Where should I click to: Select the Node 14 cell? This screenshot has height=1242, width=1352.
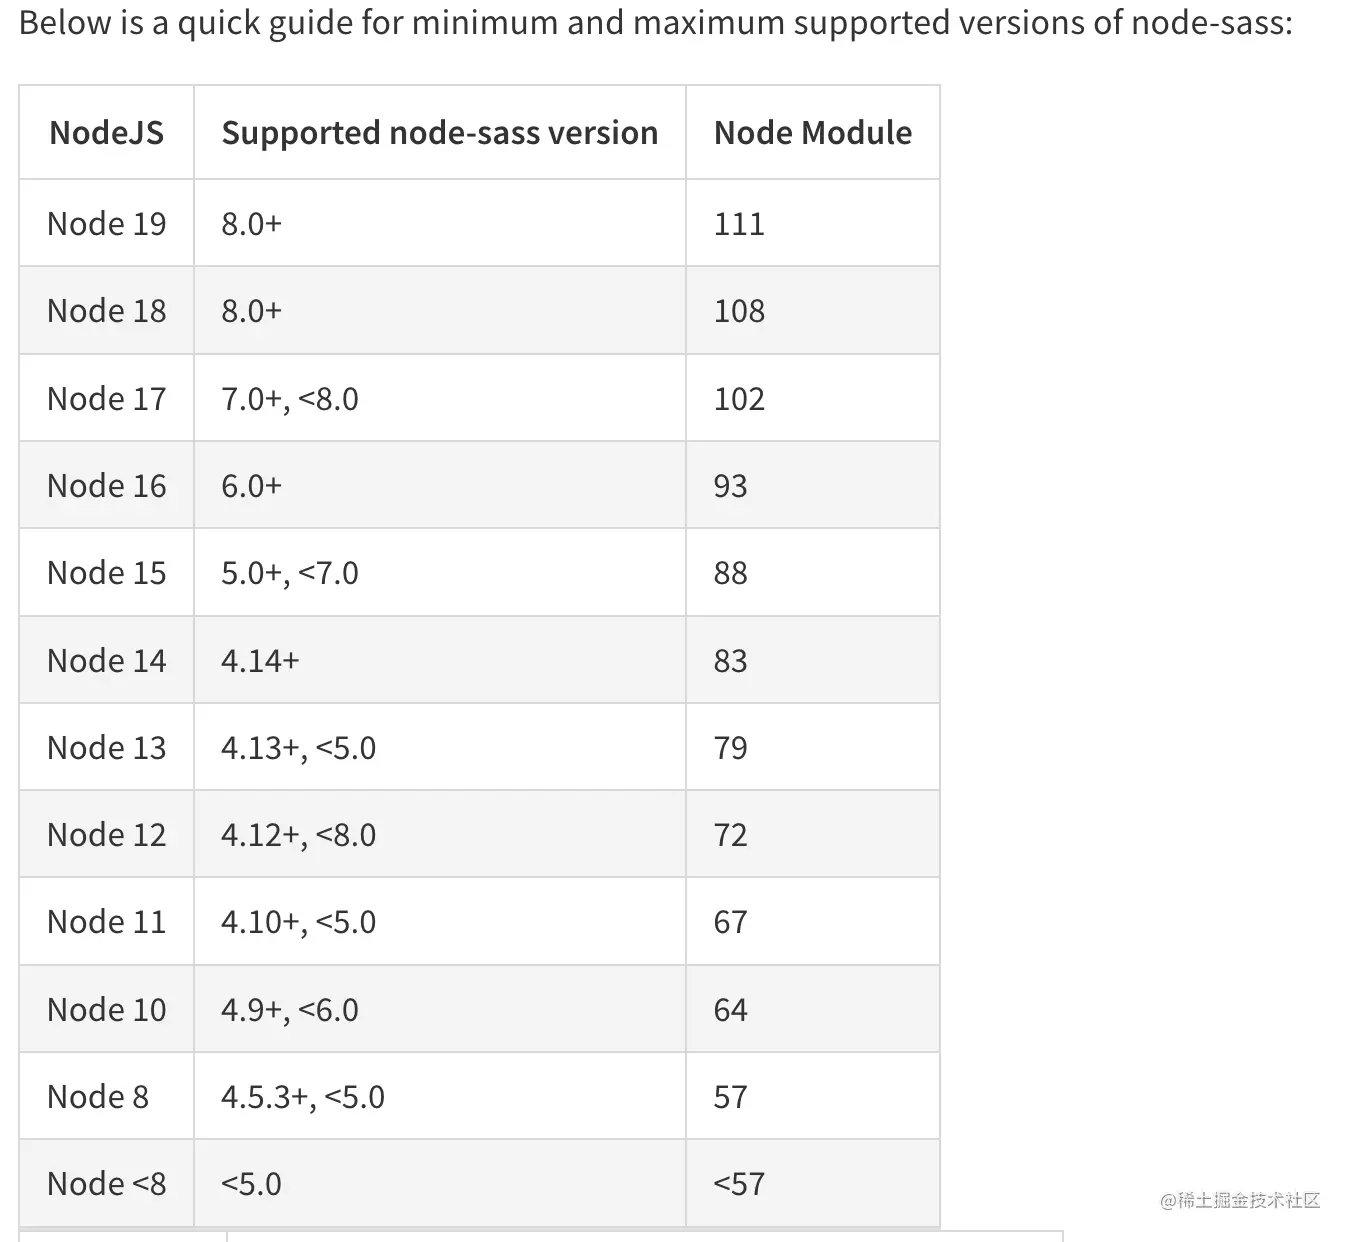tap(106, 661)
